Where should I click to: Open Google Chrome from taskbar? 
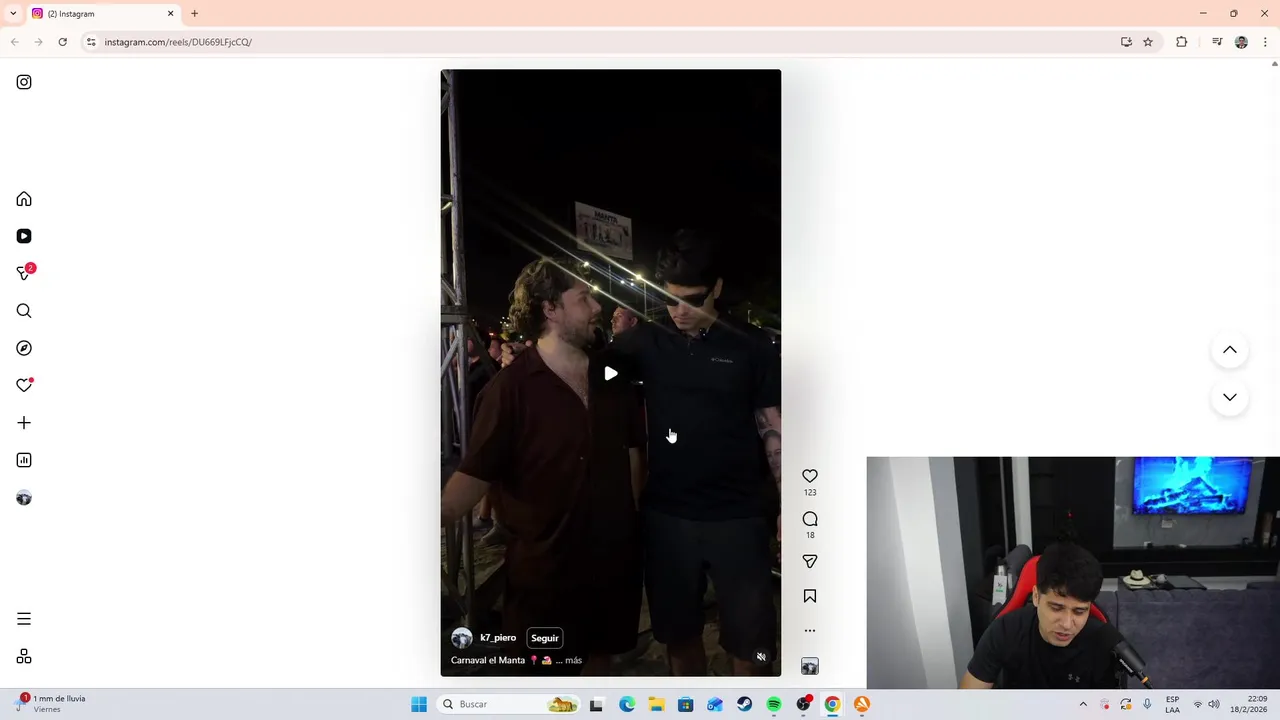click(x=832, y=704)
